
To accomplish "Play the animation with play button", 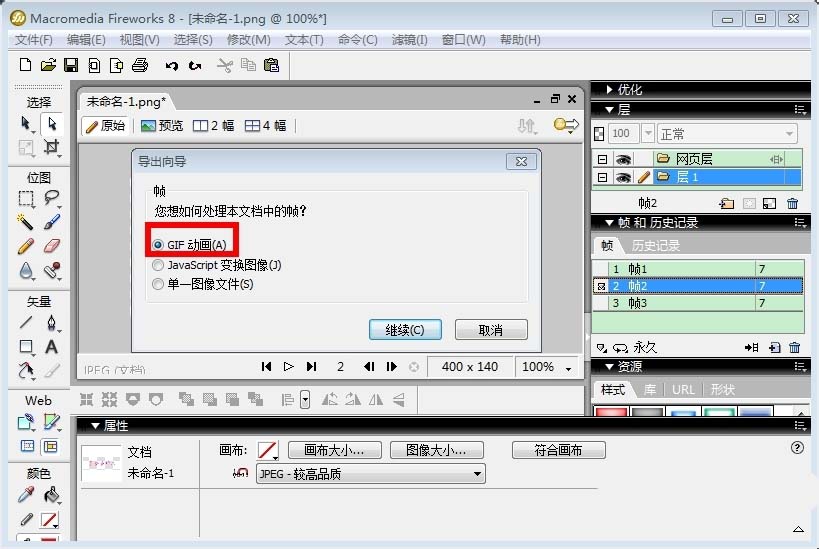I will tap(288, 367).
